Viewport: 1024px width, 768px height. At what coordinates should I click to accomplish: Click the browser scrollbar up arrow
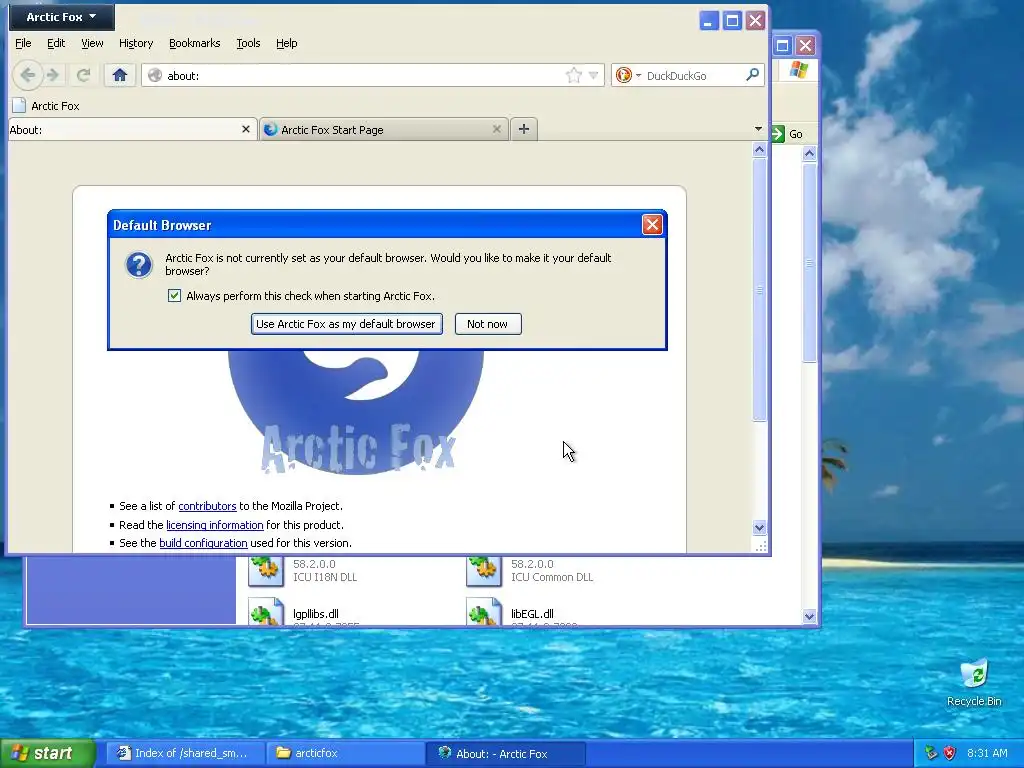(759, 150)
